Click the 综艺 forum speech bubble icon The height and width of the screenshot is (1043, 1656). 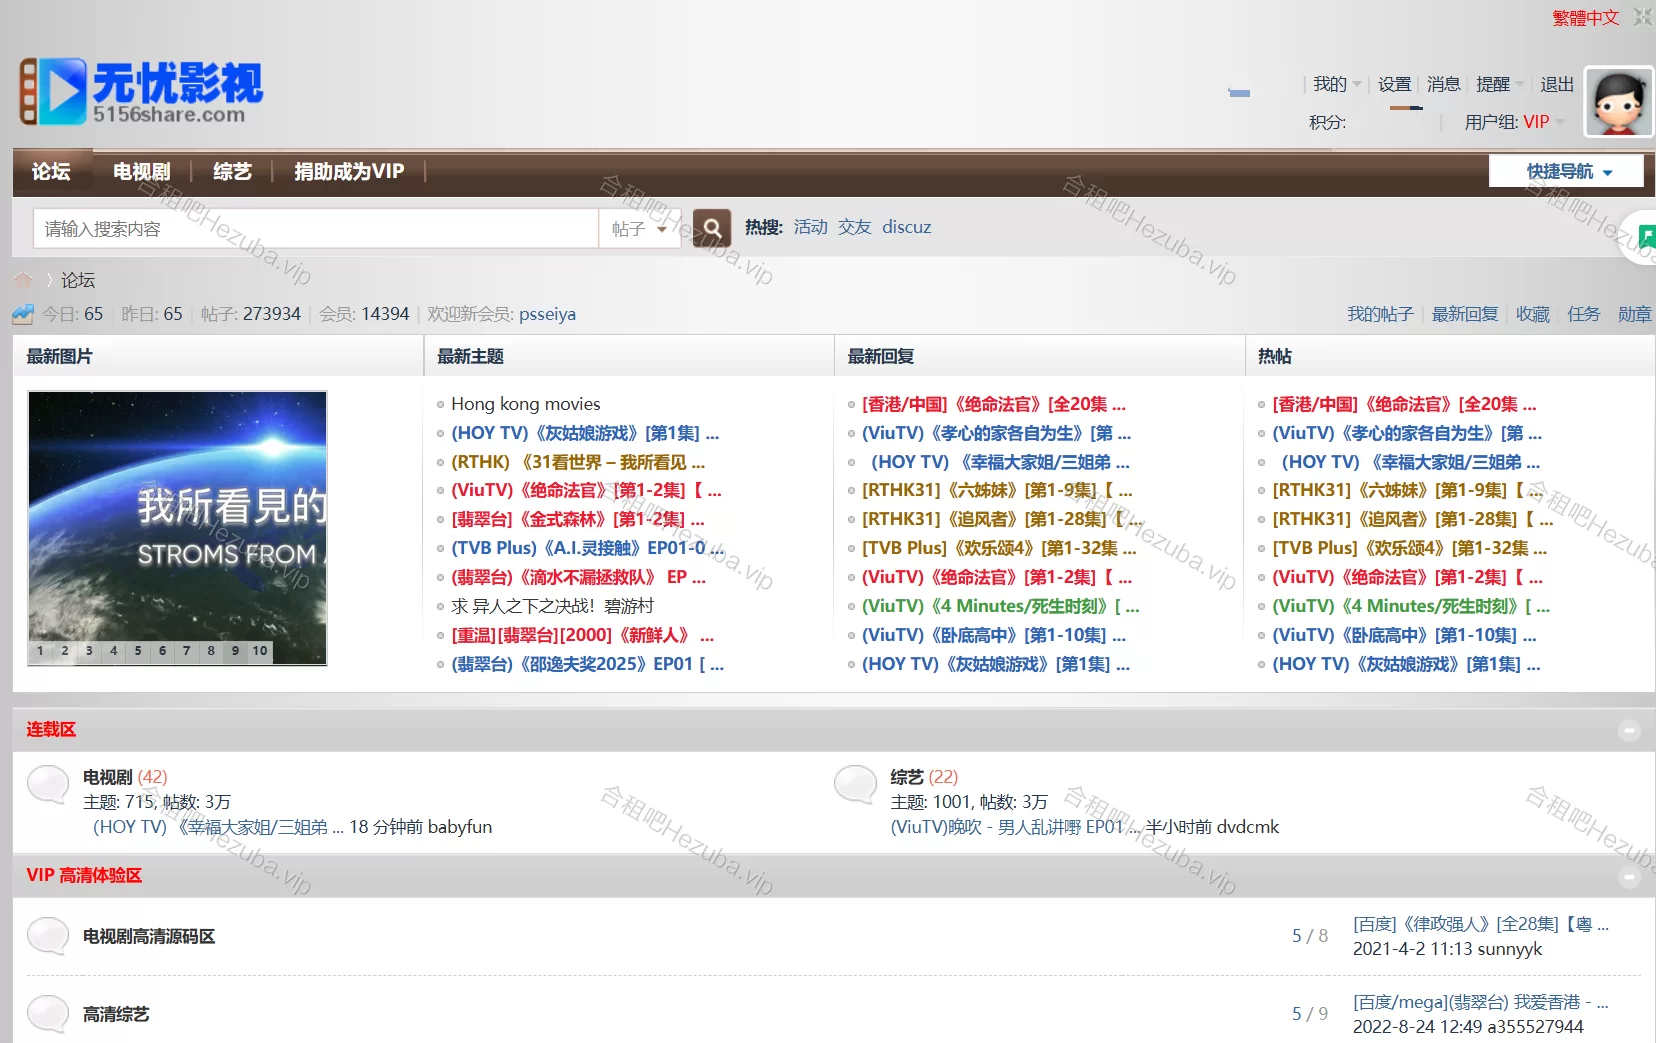(855, 785)
